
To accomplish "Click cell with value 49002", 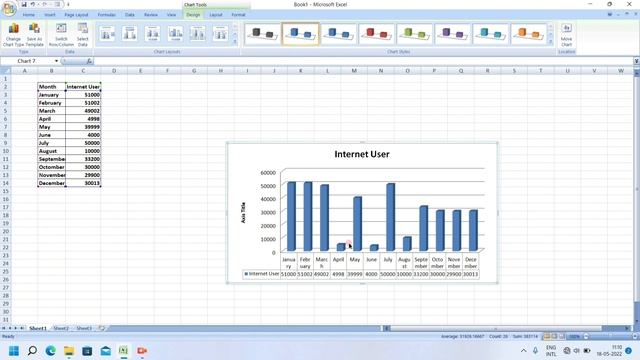I will click(x=83, y=111).
